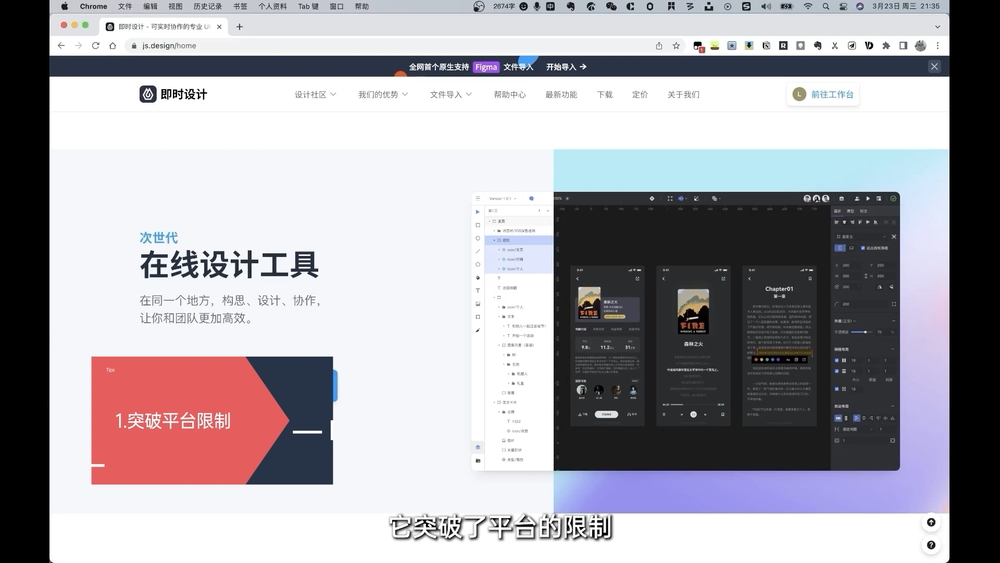Close the 即时设计 browser tab
Image resolution: width=1000 pixels, height=563 pixels.
pyautogui.click(x=219, y=27)
